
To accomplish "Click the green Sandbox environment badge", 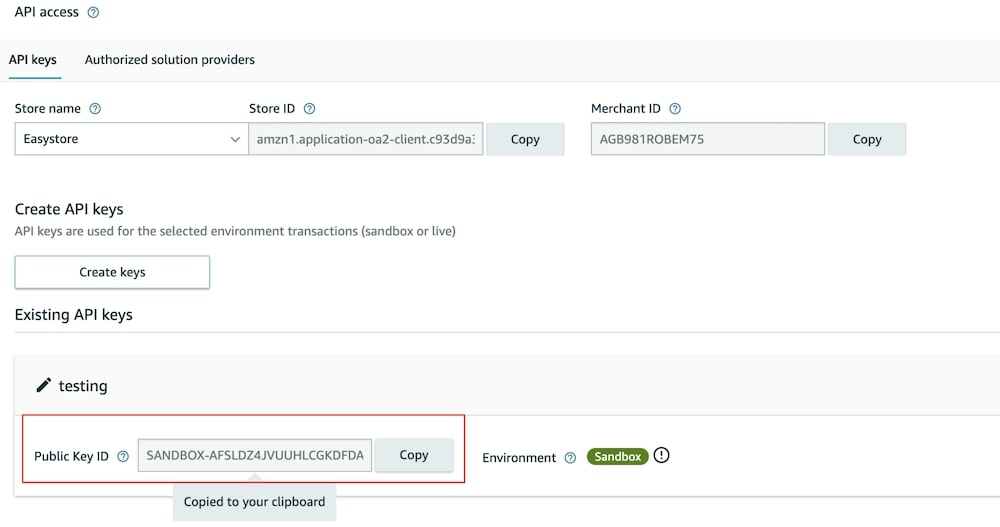I will [617, 456].
